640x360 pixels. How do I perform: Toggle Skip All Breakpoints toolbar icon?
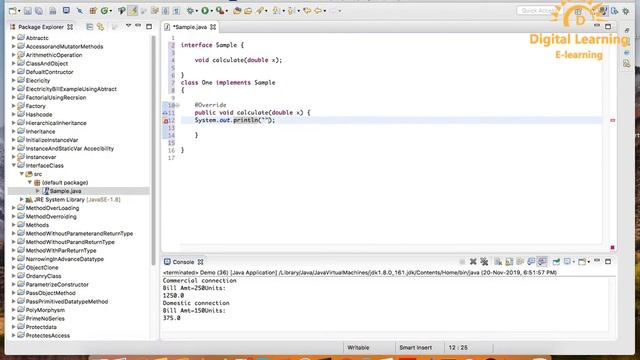click(80, 11)
